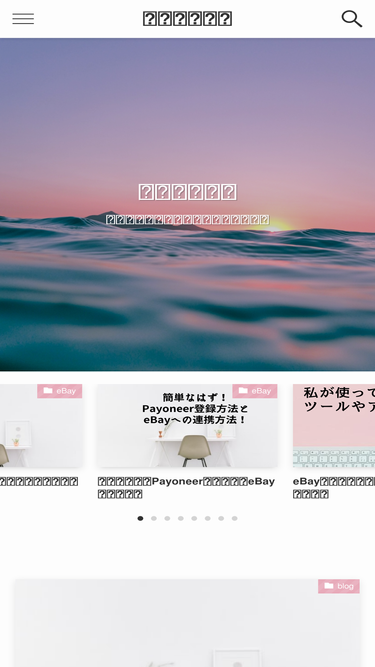The image size is (375, 667).
Task: Click eBay tag on leftmost partial card
Action: 60,391
